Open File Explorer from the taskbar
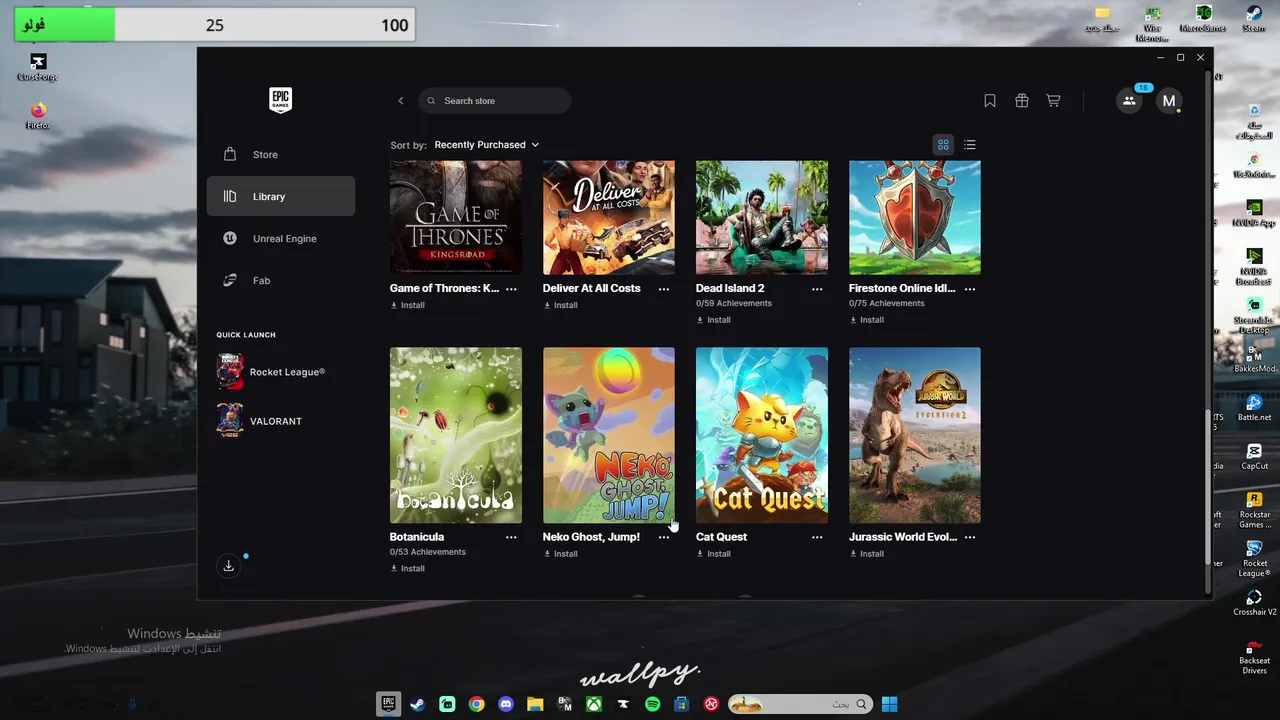The height and width of the screenshot is (720, 1280). [535, 704]
